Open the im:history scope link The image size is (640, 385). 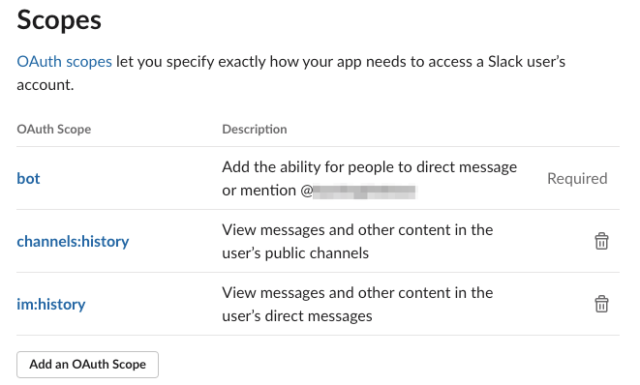pyautogui.click(x=51, y=304)
